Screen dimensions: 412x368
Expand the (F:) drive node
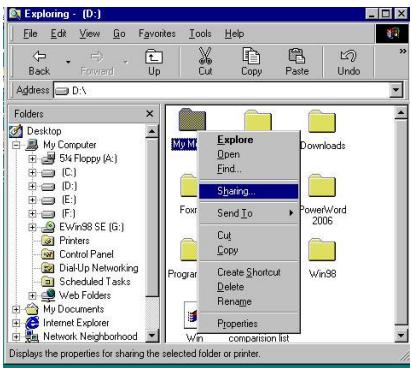click(32, 213)
